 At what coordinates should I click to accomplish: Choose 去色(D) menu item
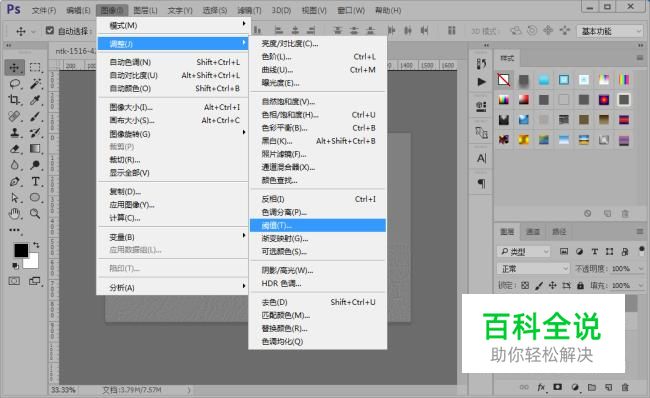coord(318,302)
